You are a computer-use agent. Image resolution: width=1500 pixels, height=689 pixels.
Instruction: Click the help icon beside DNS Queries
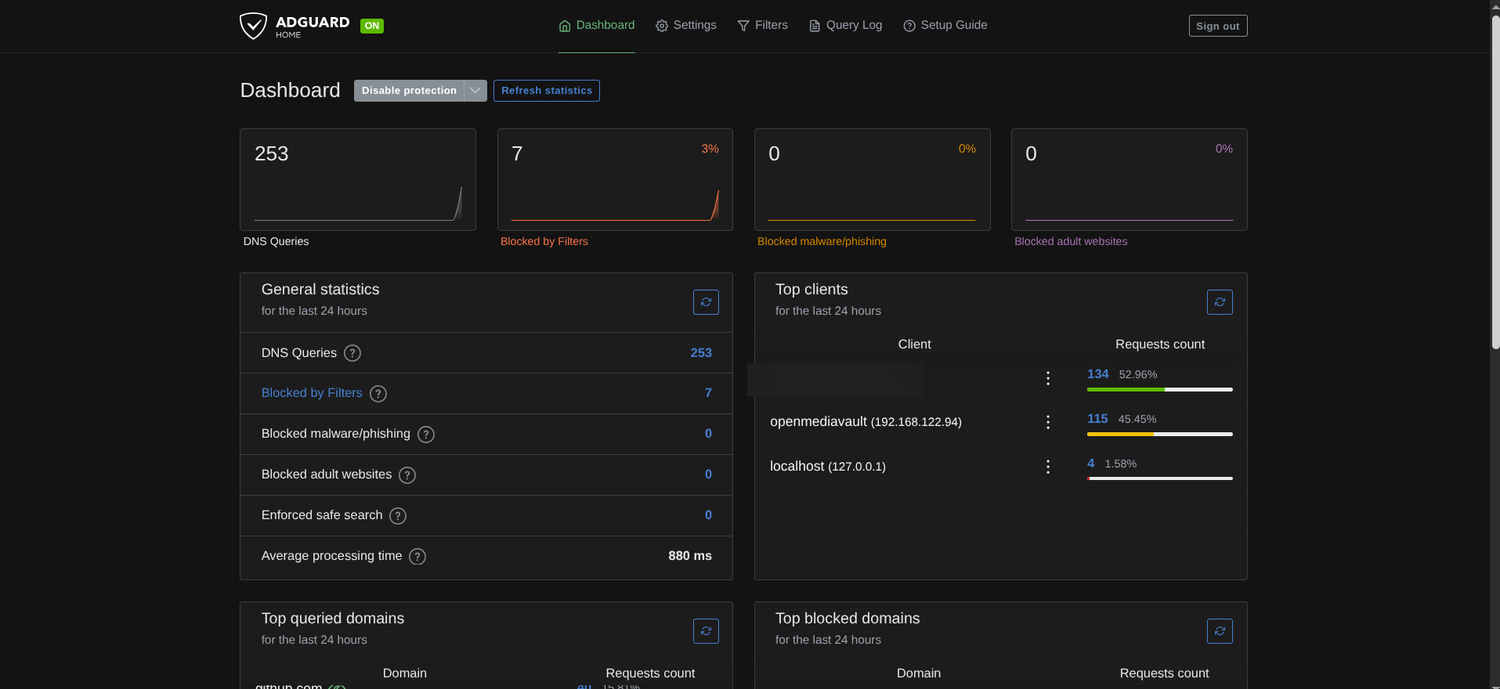352,353
